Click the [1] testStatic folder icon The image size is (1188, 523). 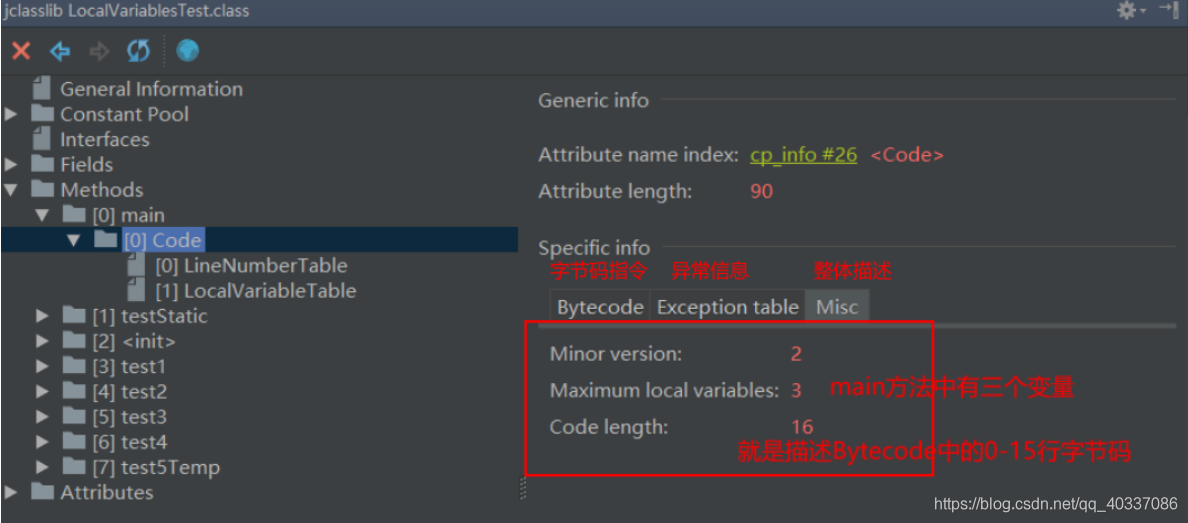pyautogui.click(x=74, y=315)
